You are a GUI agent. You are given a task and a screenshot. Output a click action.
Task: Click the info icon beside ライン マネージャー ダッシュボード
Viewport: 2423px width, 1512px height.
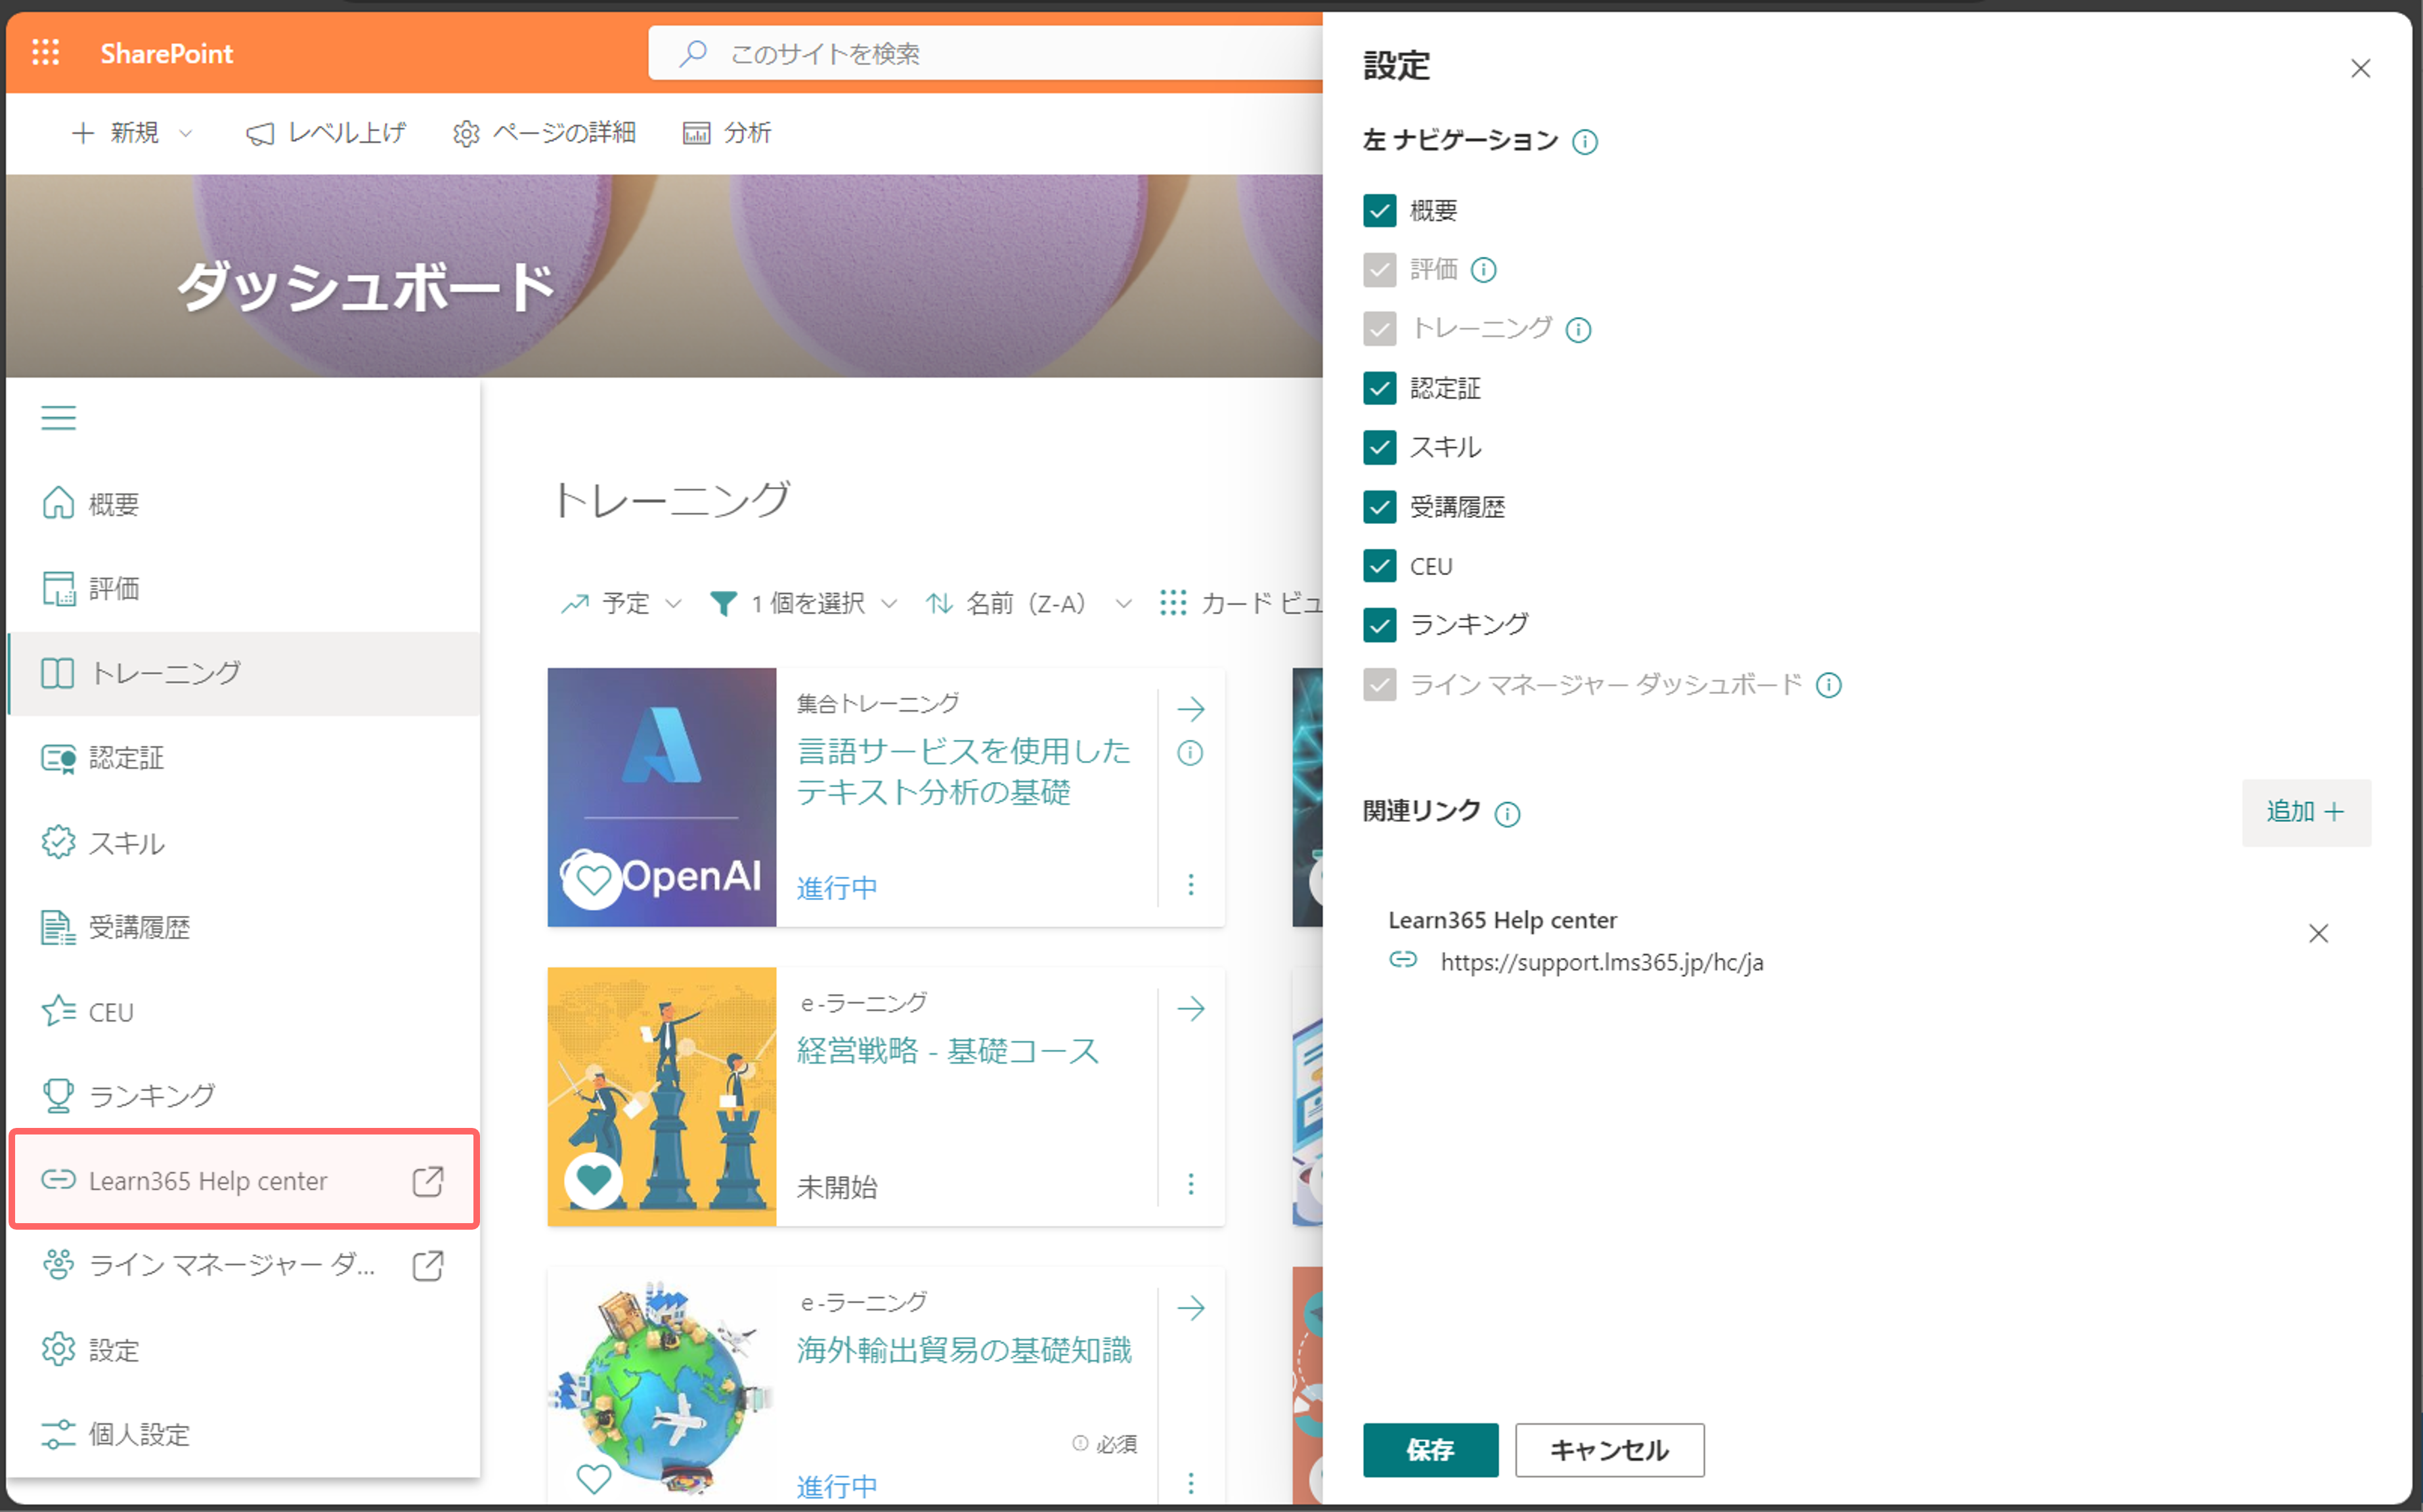(x=1828, y=685)
